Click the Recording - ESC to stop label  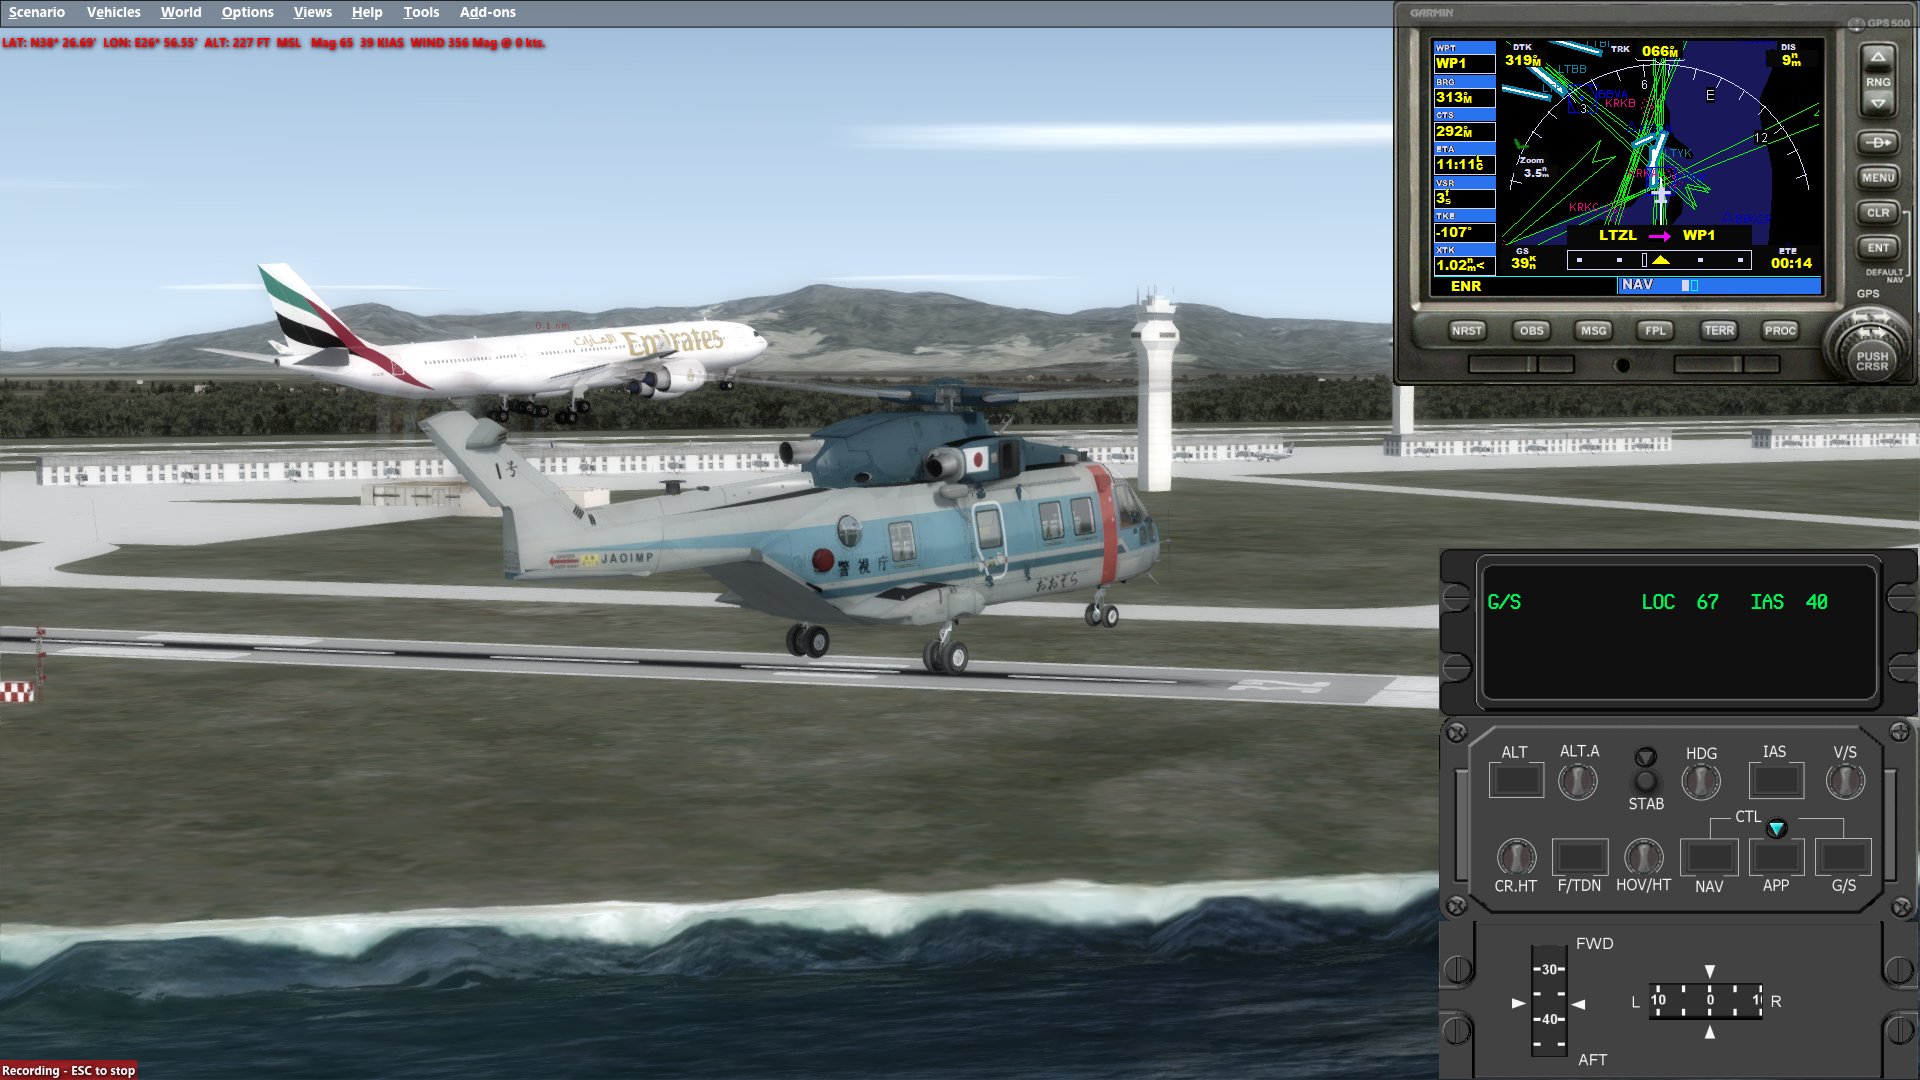click(x=68, y=1070)
